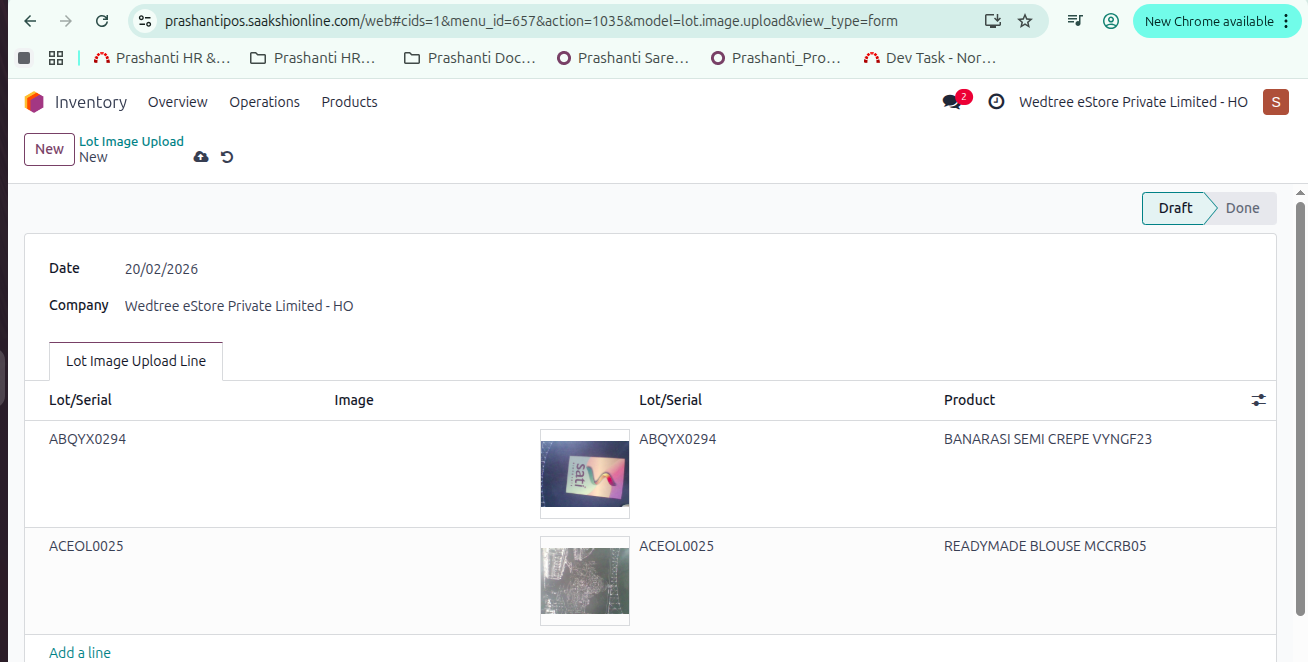
Task: Open the Products menu
Action: click(x=349, y=102)
